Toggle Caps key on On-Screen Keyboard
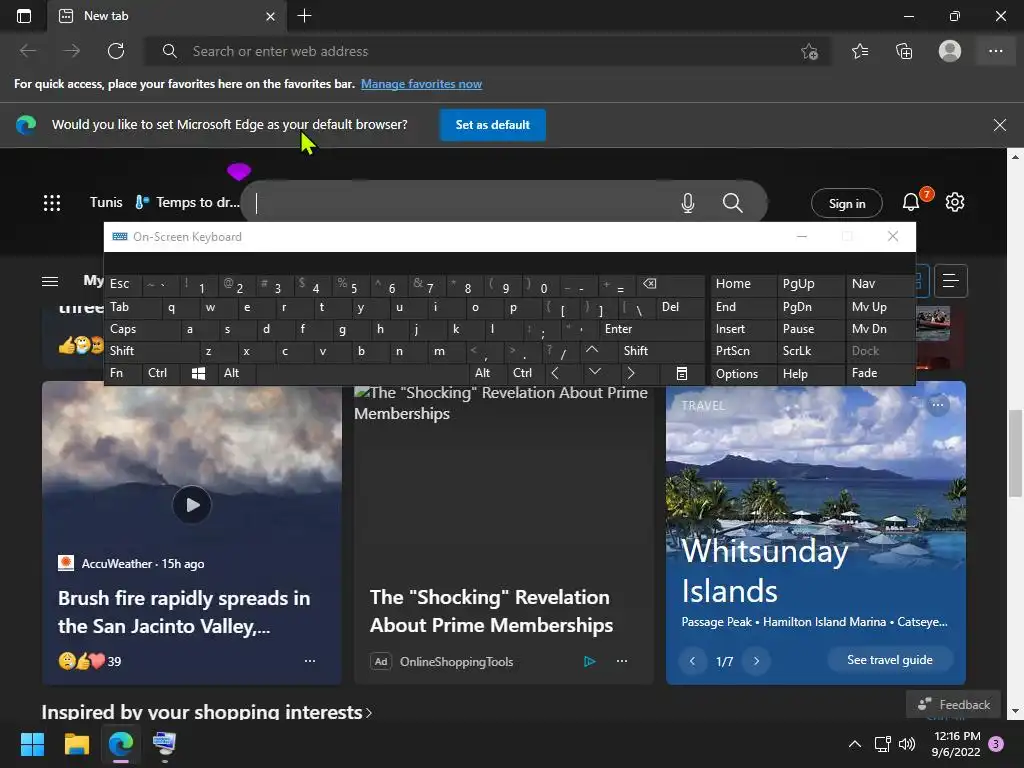1024x768 pixels. click(142, 329)
